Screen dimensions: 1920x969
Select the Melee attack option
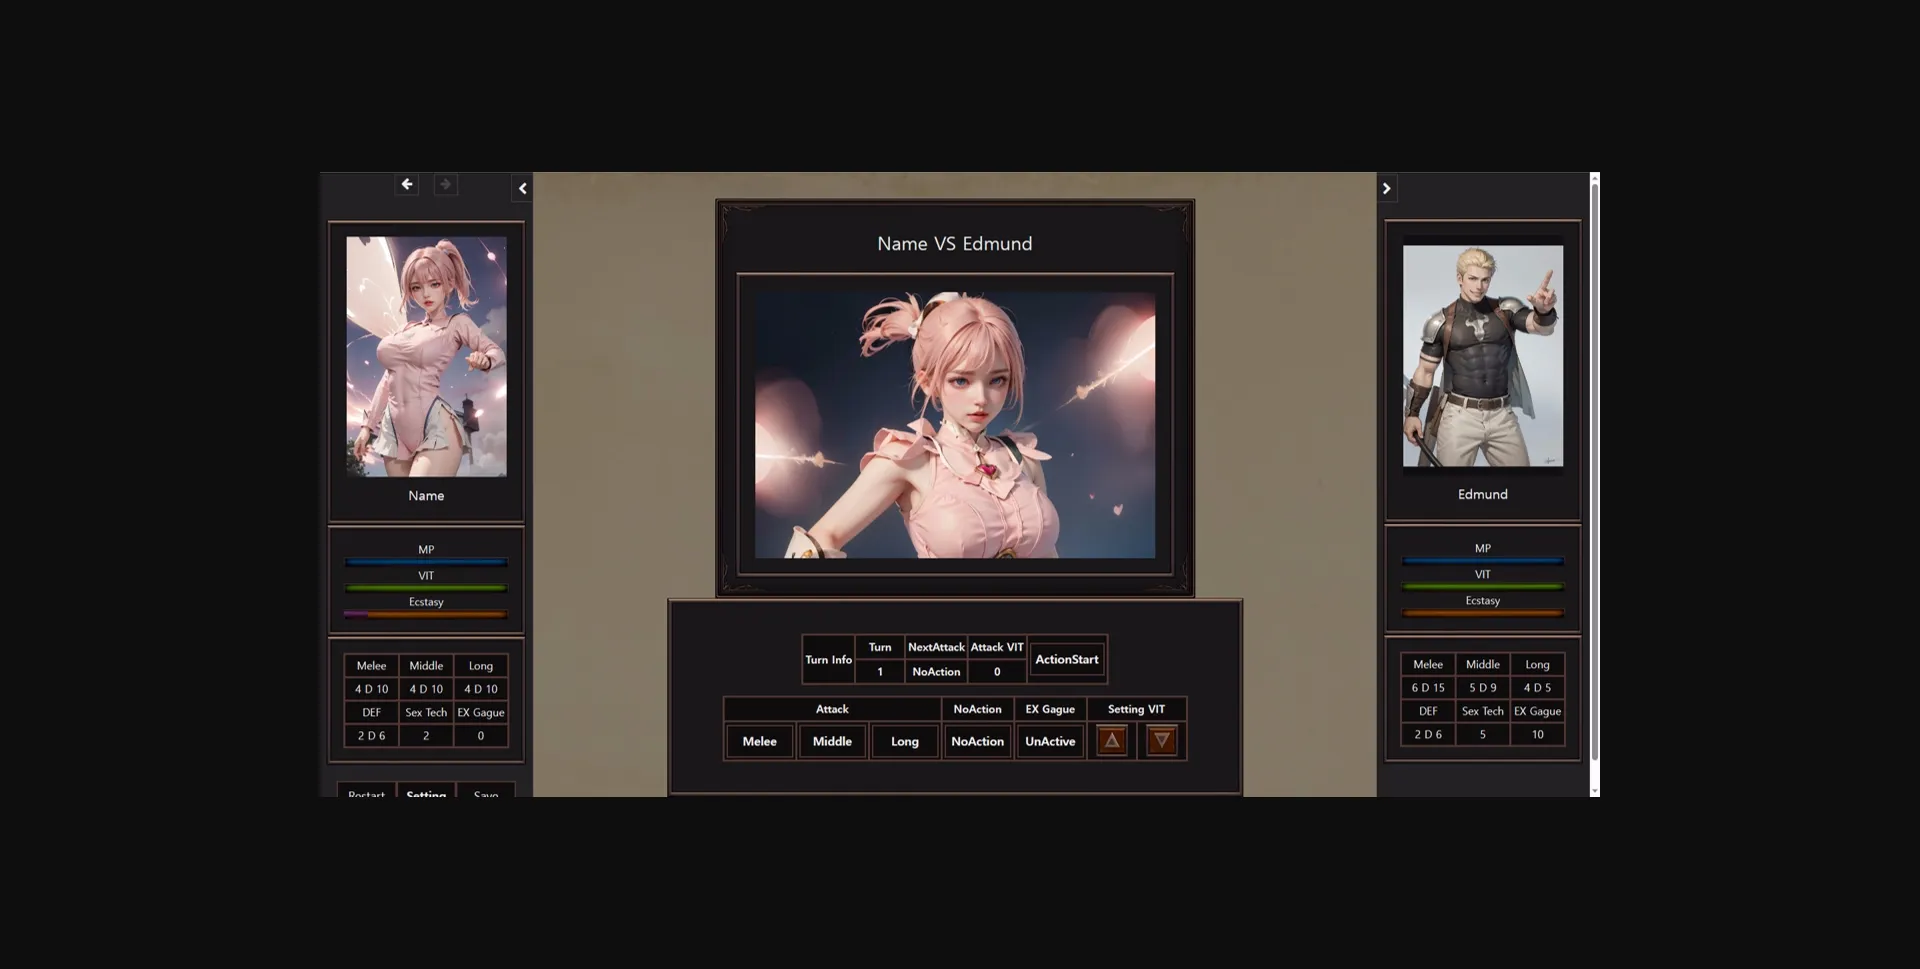click(759, 741)
